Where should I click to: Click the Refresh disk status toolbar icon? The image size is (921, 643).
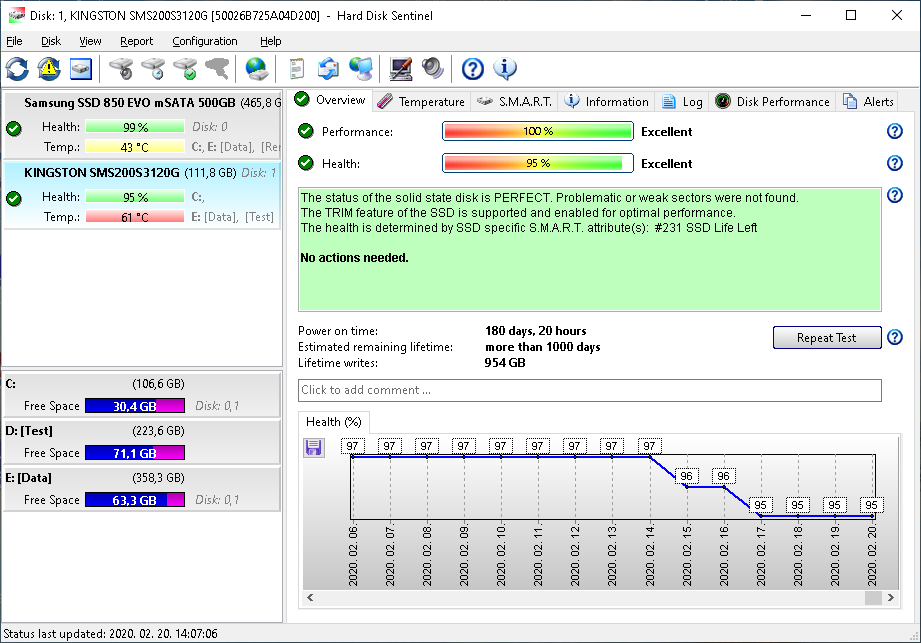click(x=17, y=69)
